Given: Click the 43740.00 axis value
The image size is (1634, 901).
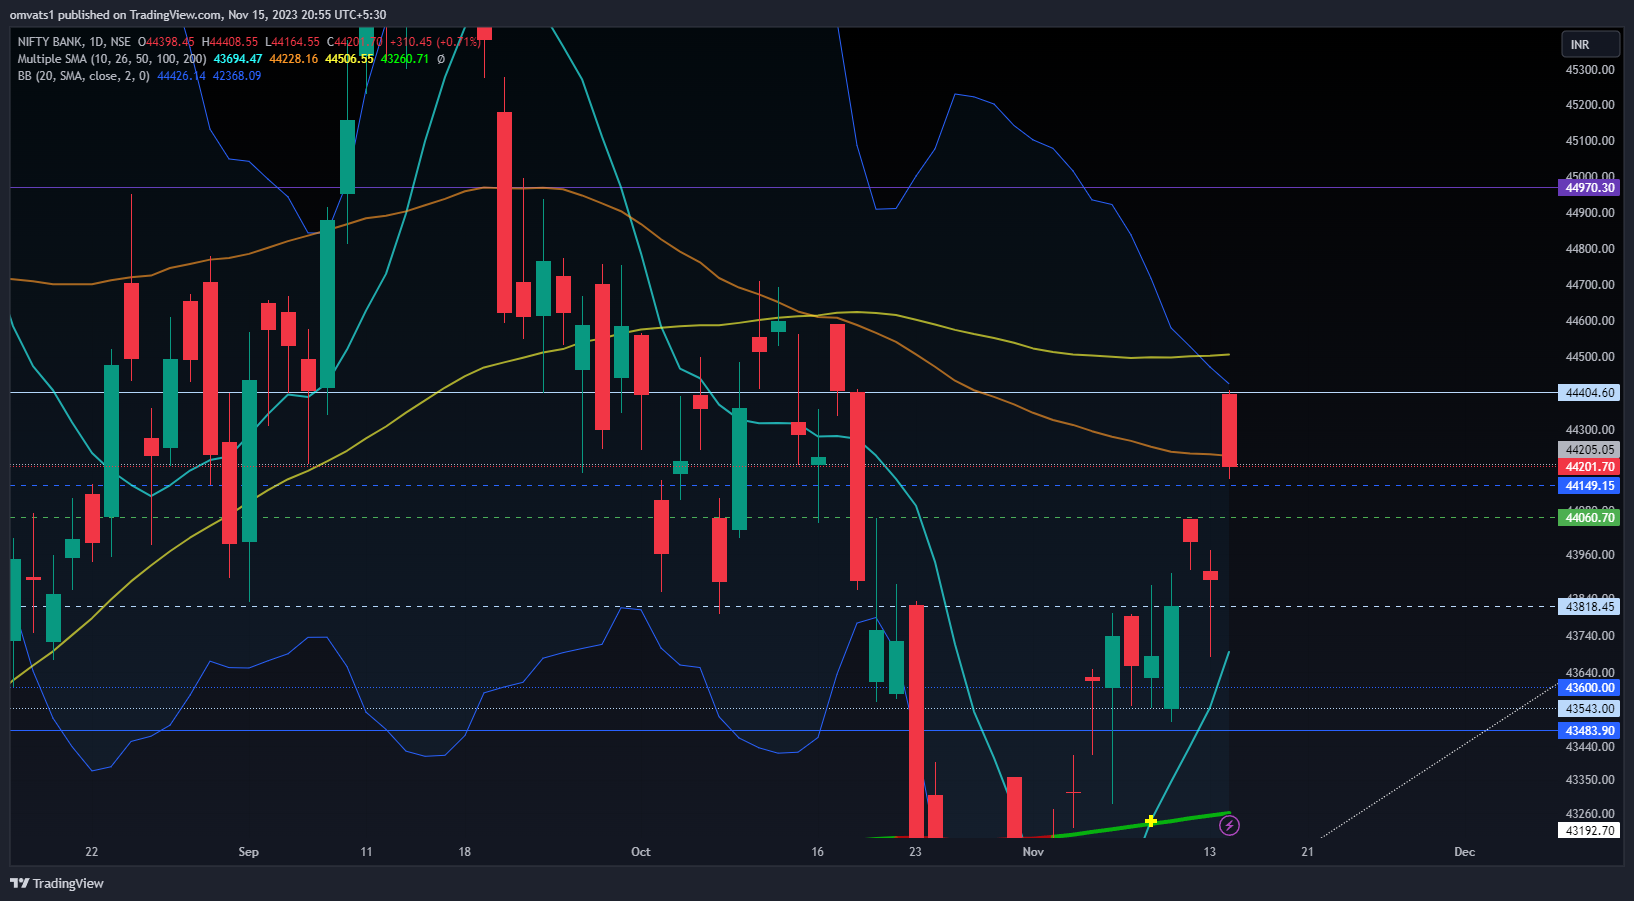Looking at the screenshot, I should 1590,636.
